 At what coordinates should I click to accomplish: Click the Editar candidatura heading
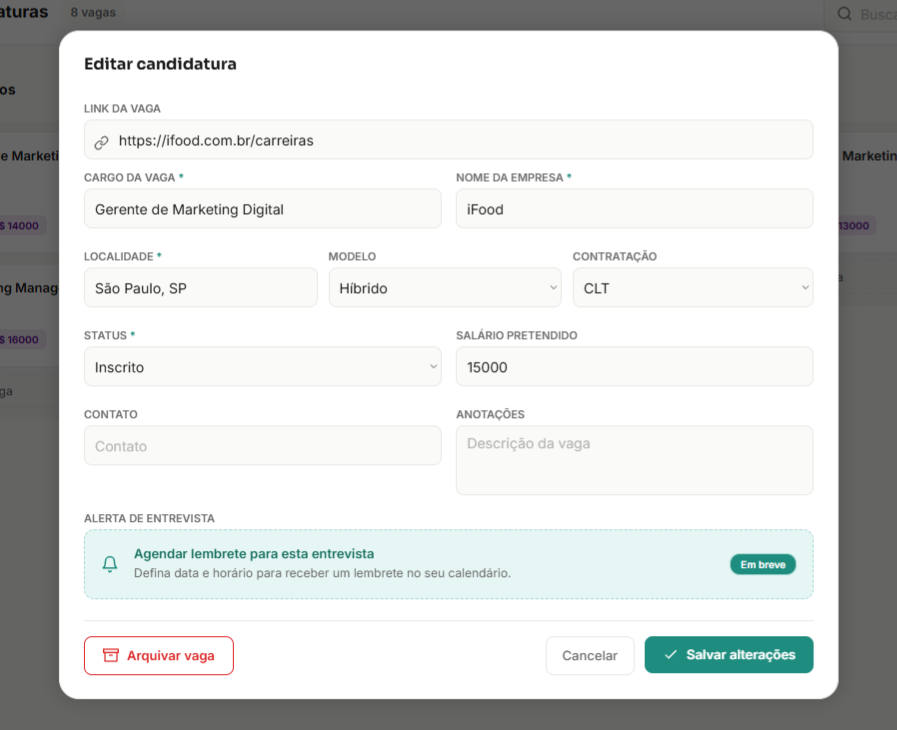pyautogui.click(x=160, y=64)
